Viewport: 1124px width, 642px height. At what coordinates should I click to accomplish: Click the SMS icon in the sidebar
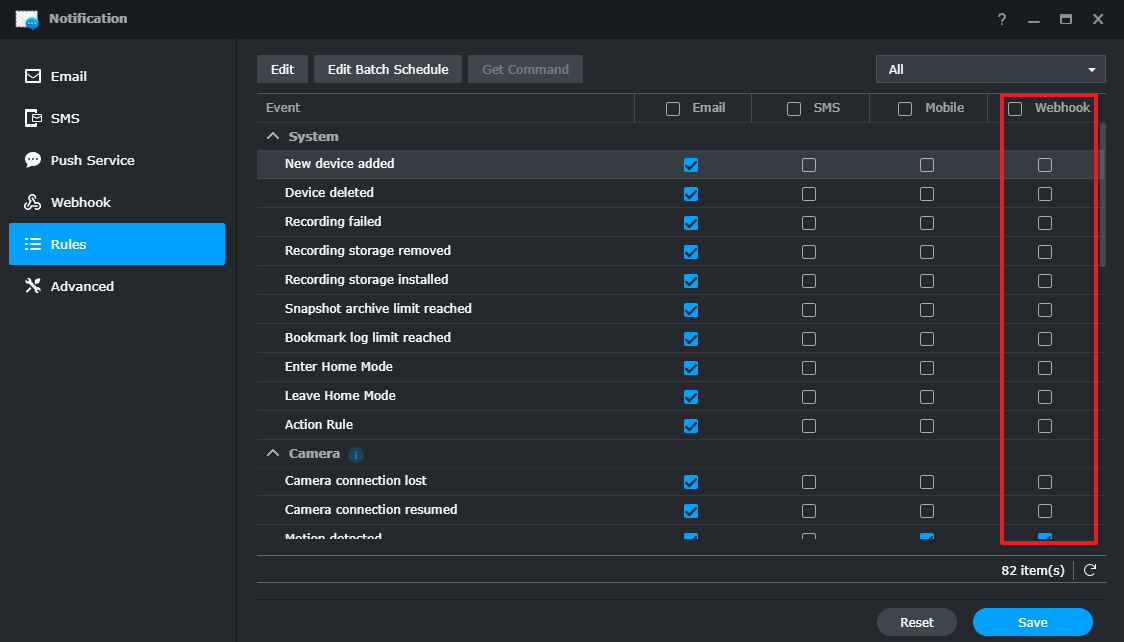tap(32, 118)
